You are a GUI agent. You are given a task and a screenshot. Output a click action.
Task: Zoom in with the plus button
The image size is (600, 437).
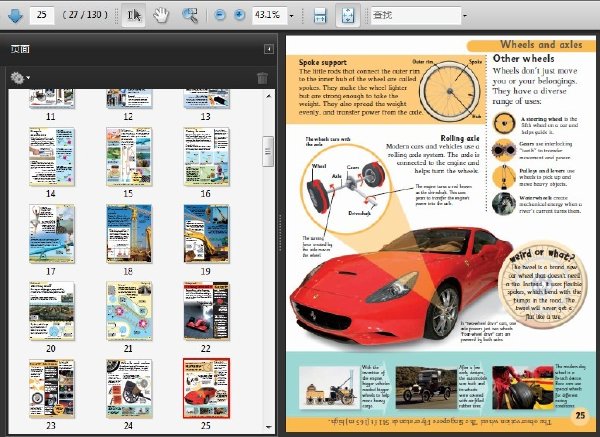(240, 15)
